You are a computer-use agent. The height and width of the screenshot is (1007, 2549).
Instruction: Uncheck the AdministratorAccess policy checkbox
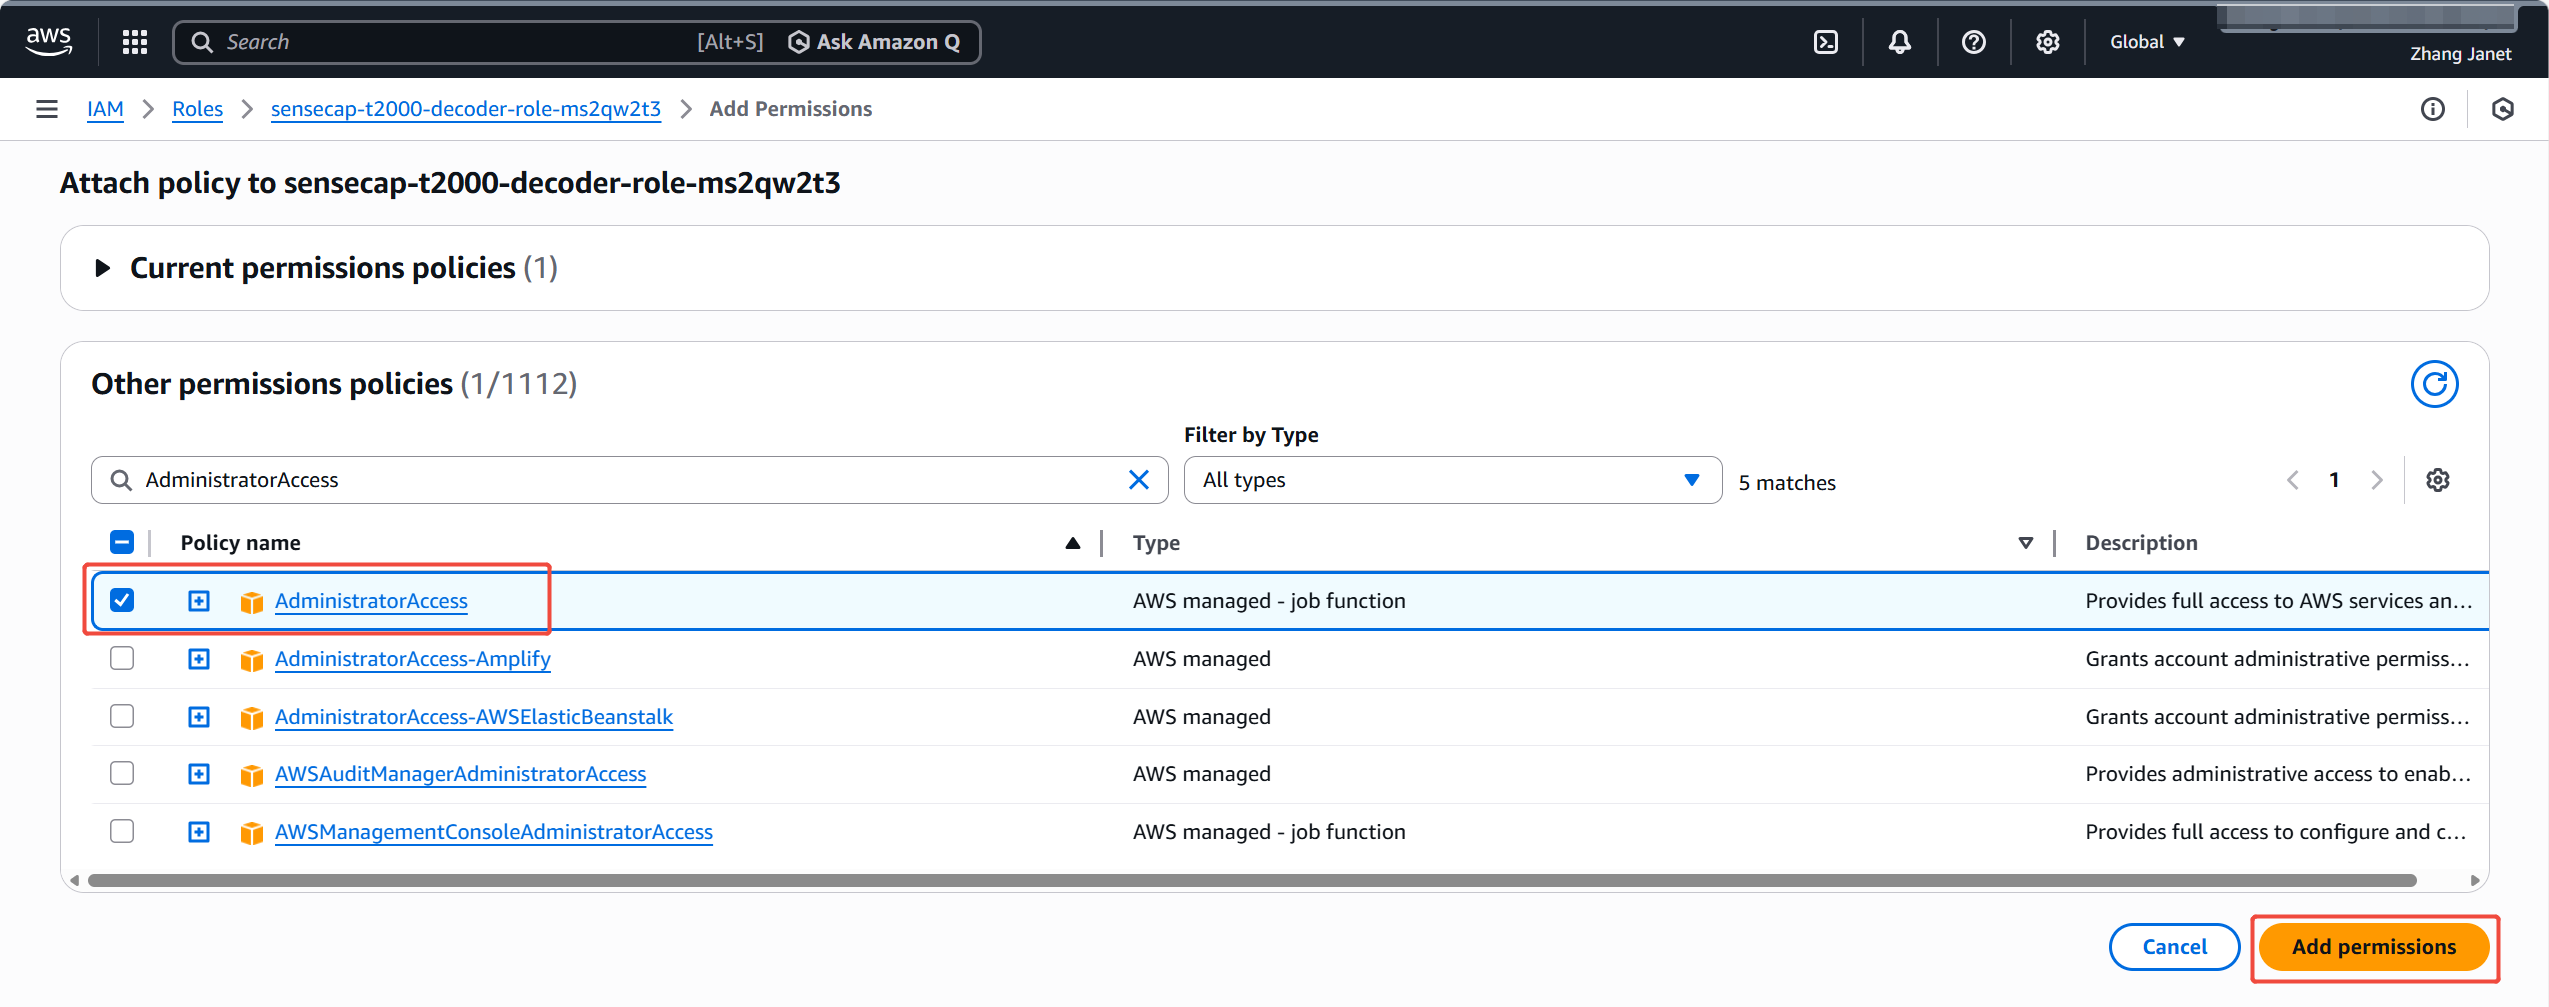pyautogui.click(x=122, y=600)
